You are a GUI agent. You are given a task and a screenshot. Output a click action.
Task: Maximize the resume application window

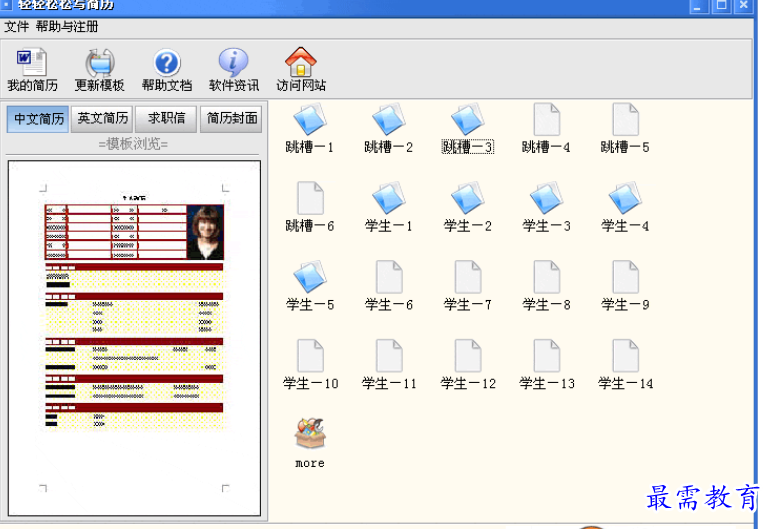point(721,6)
